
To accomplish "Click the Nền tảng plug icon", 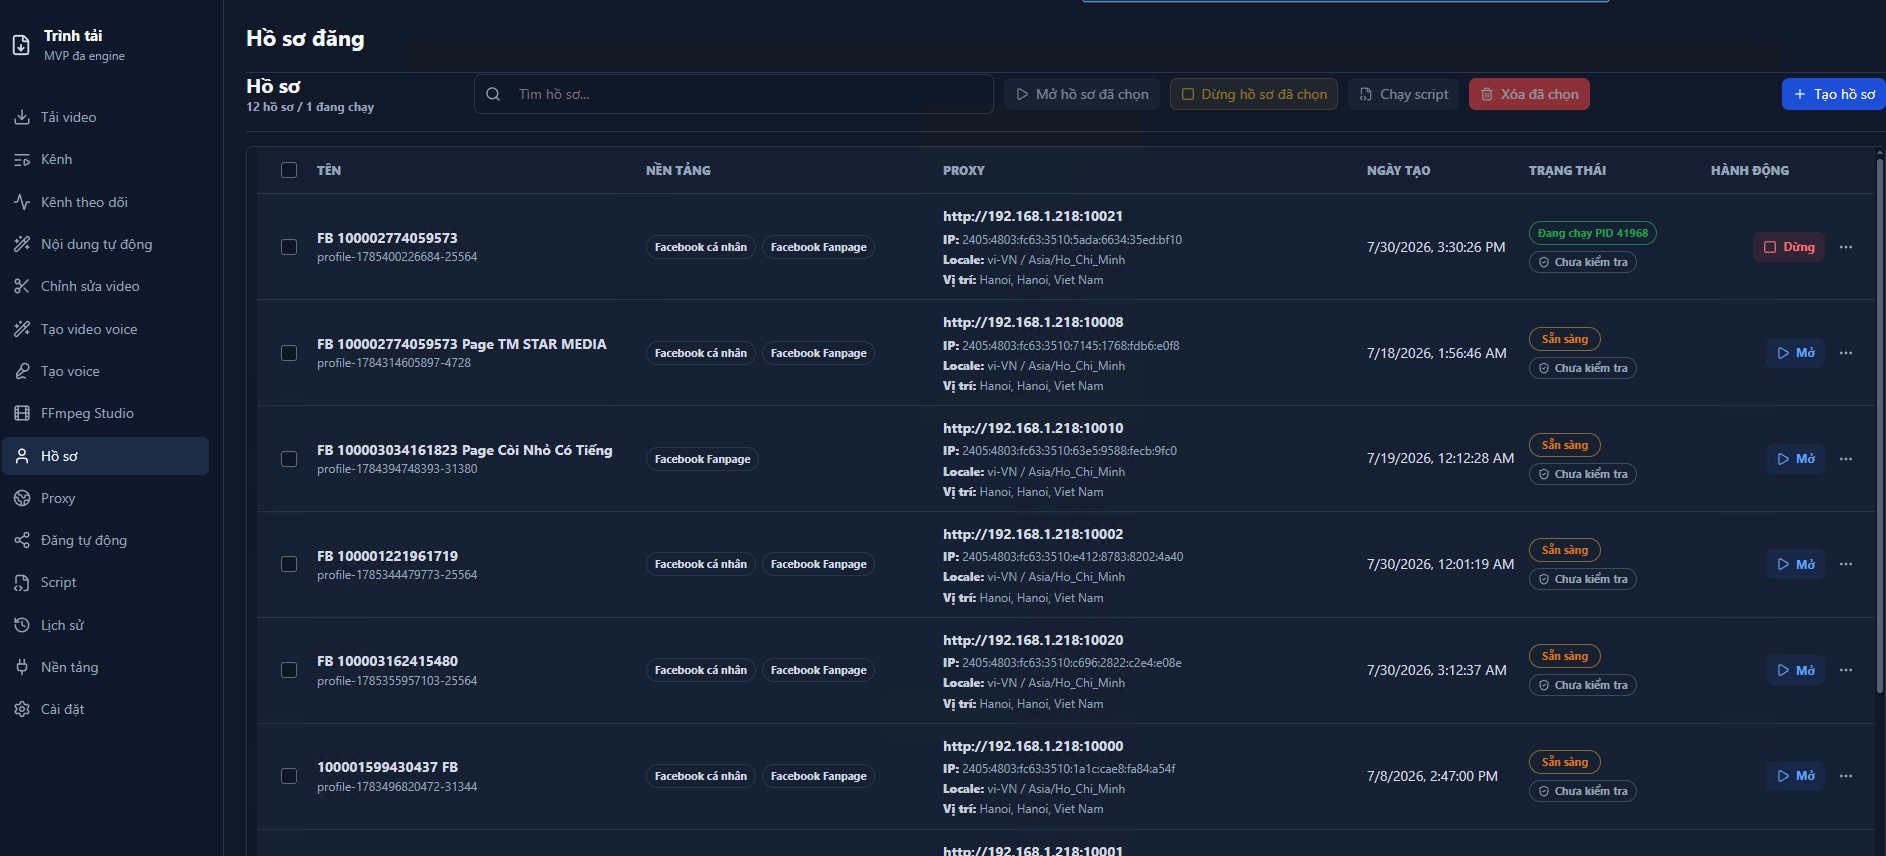I will tap(22, 667).
